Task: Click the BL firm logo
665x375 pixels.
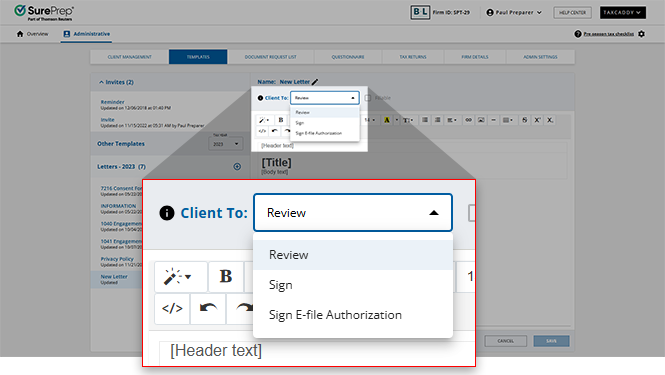Action: (420, 13)
